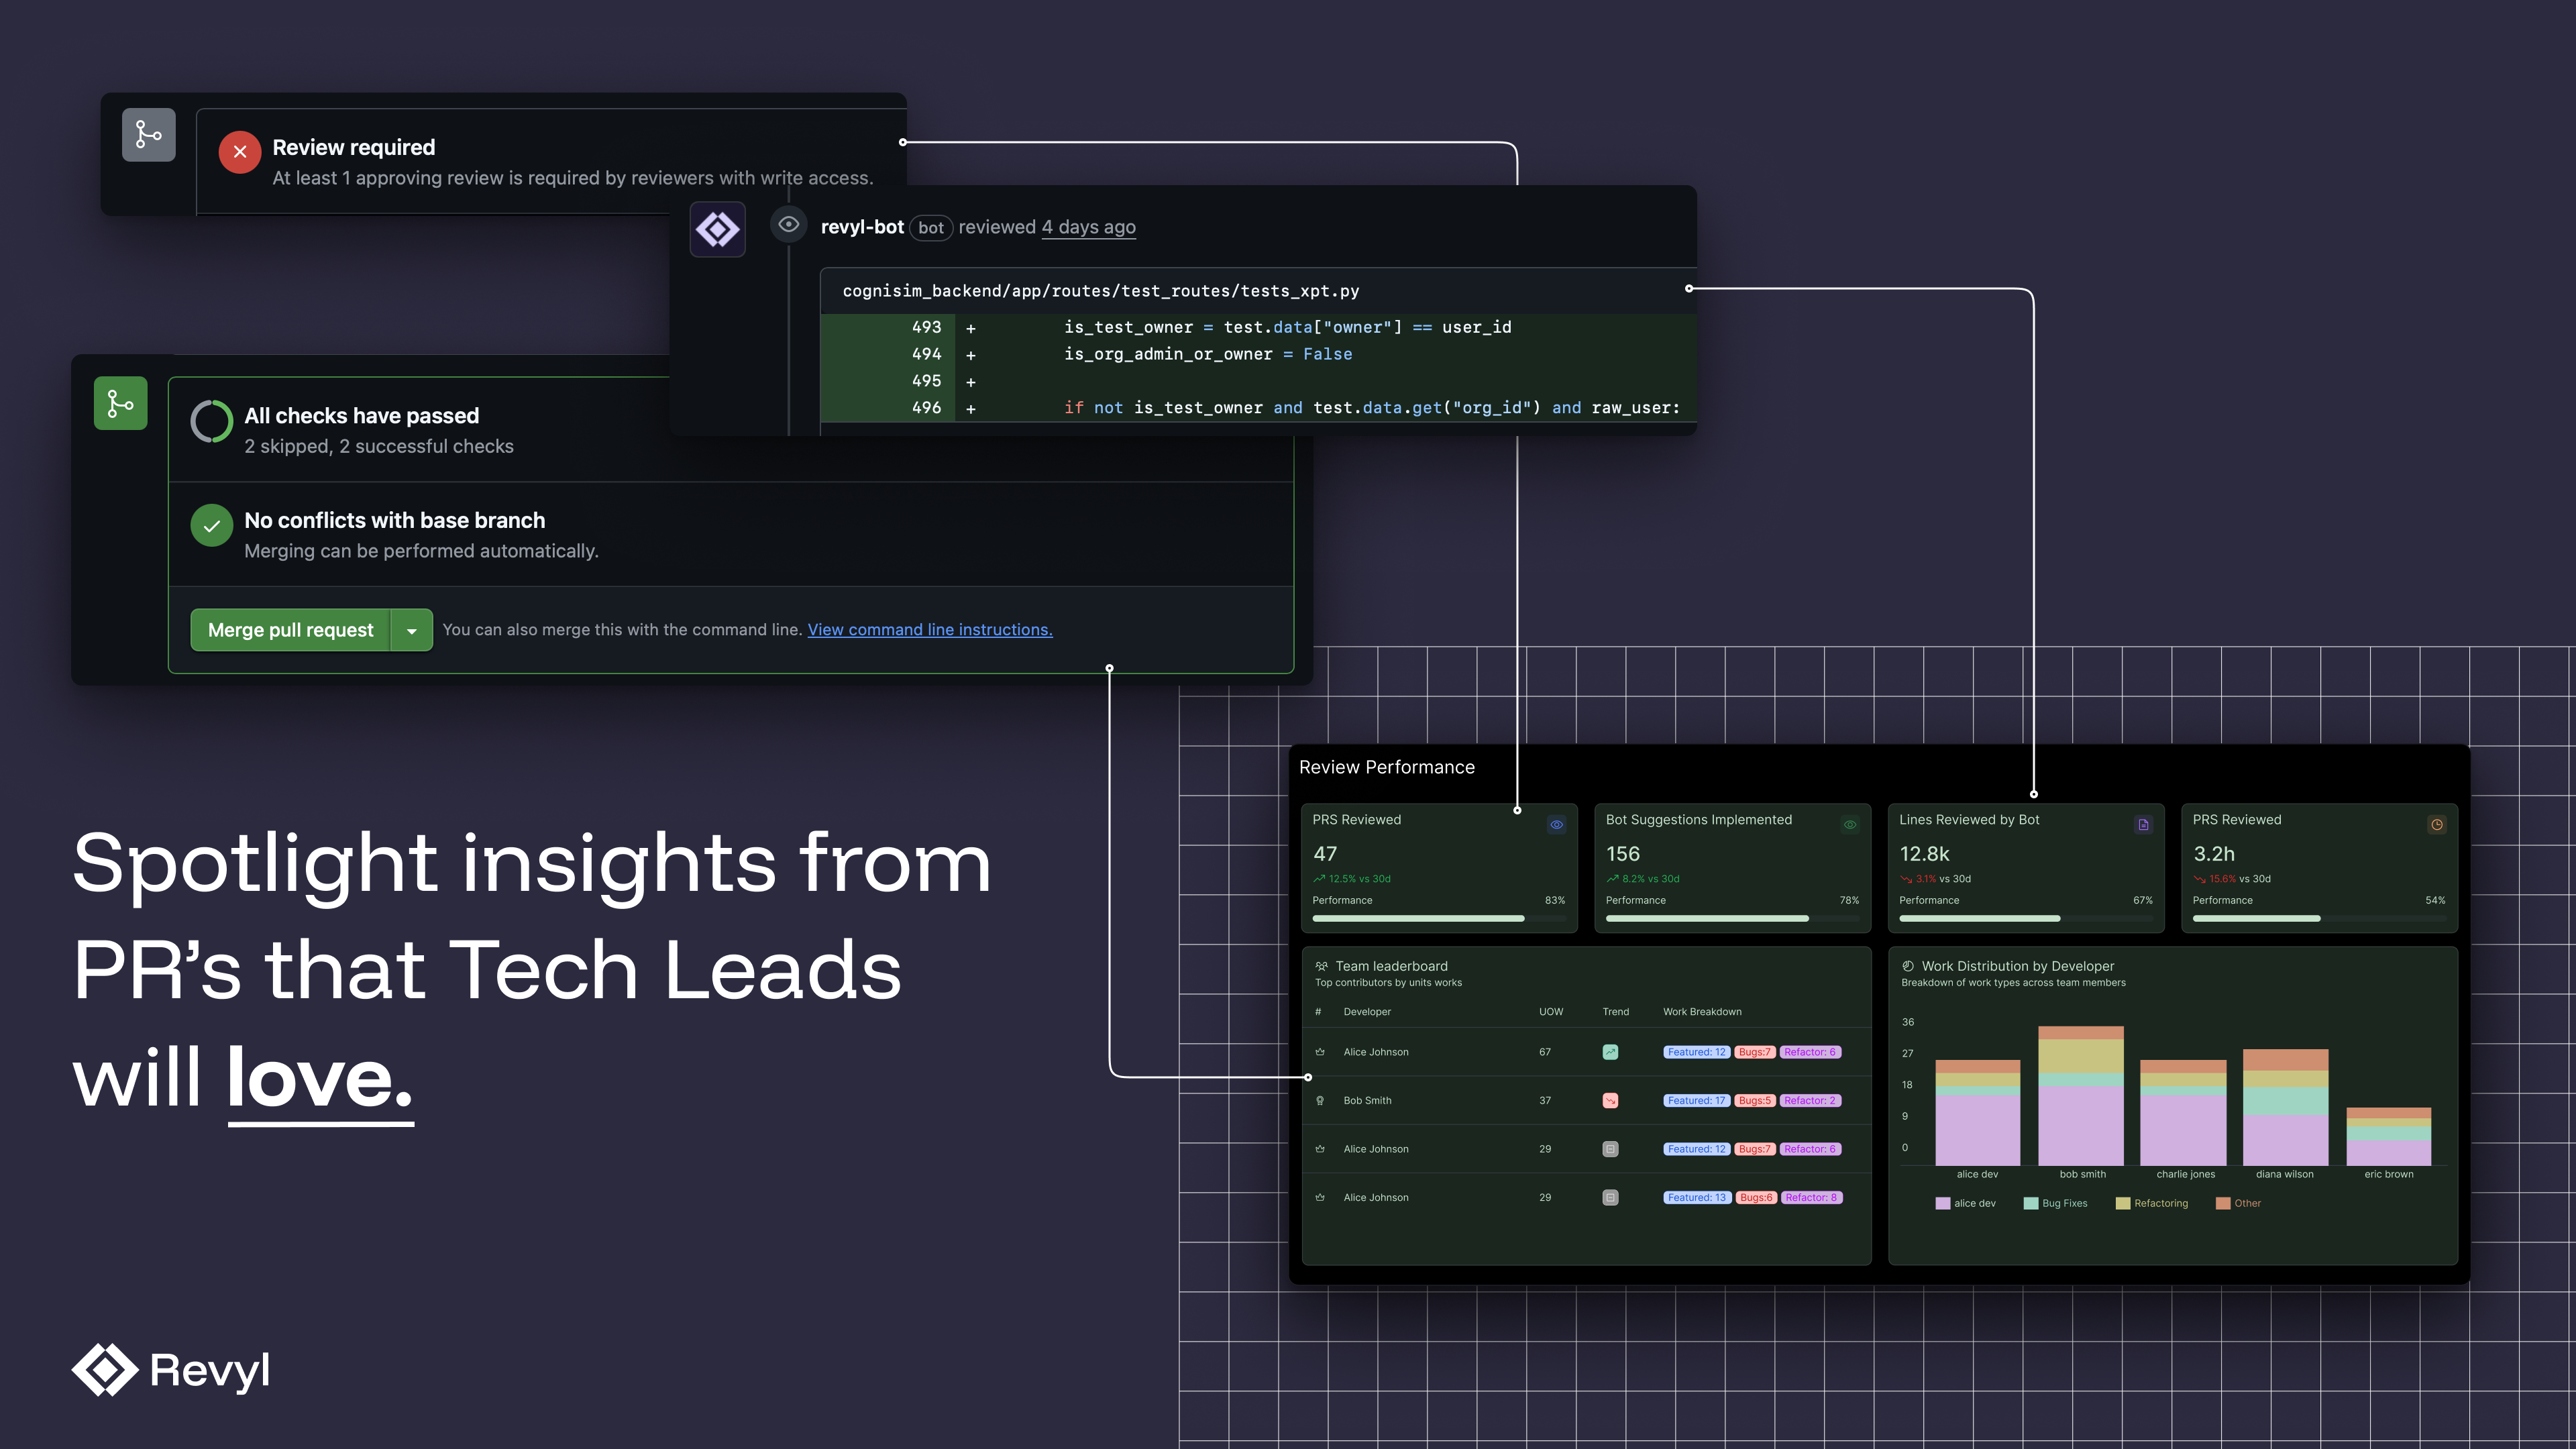Click the blue eye icon on the PRS Reviewed 47 card
Image resolution: width=2576 pixels, height=1449 pixels.
pos(1556,825)
